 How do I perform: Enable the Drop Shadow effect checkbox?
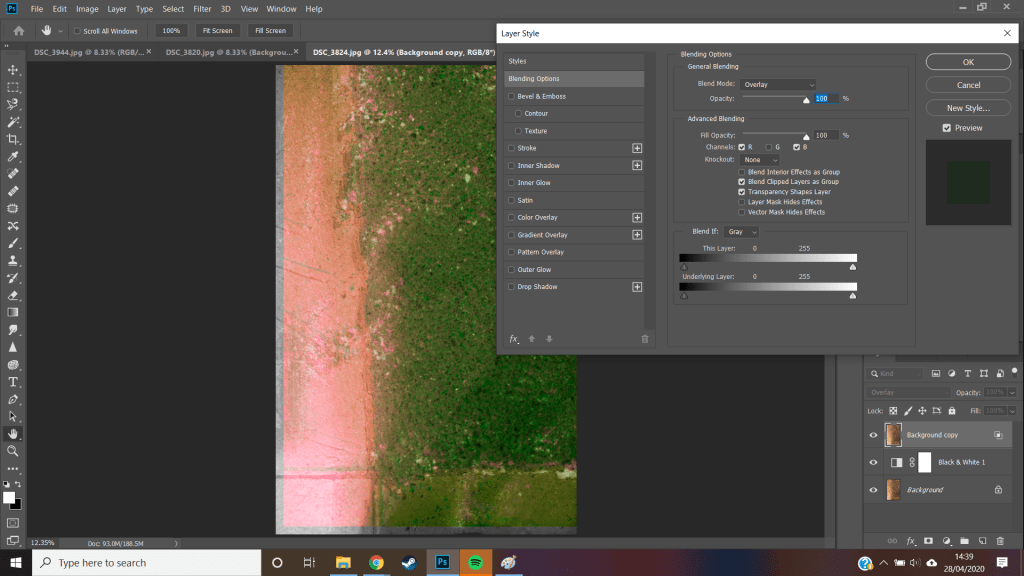pyautogui.click(x=512, y=287)
